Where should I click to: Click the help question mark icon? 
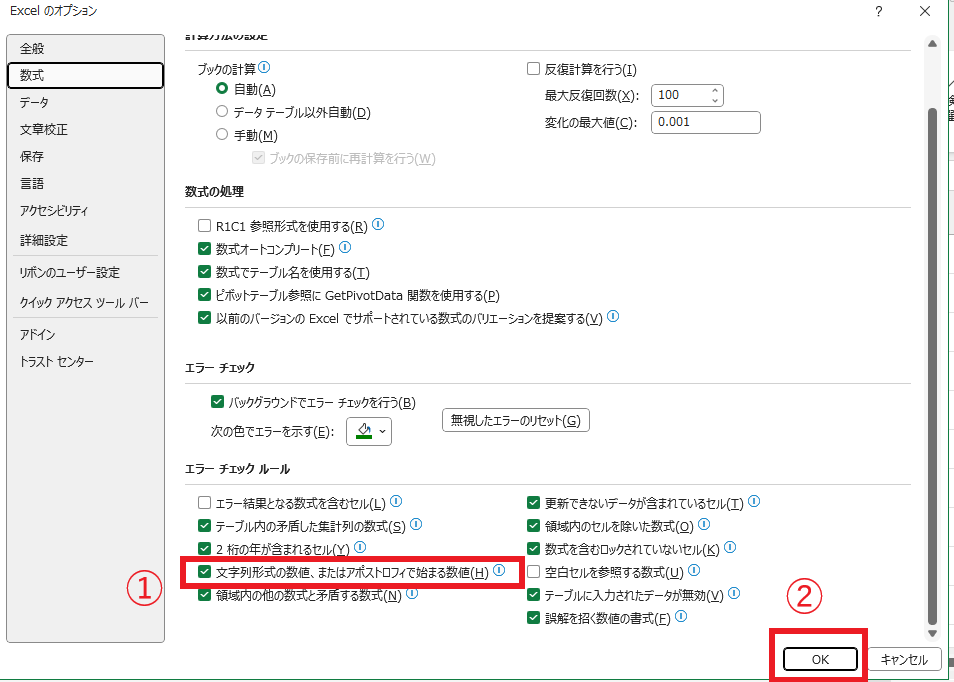(879, 11)
